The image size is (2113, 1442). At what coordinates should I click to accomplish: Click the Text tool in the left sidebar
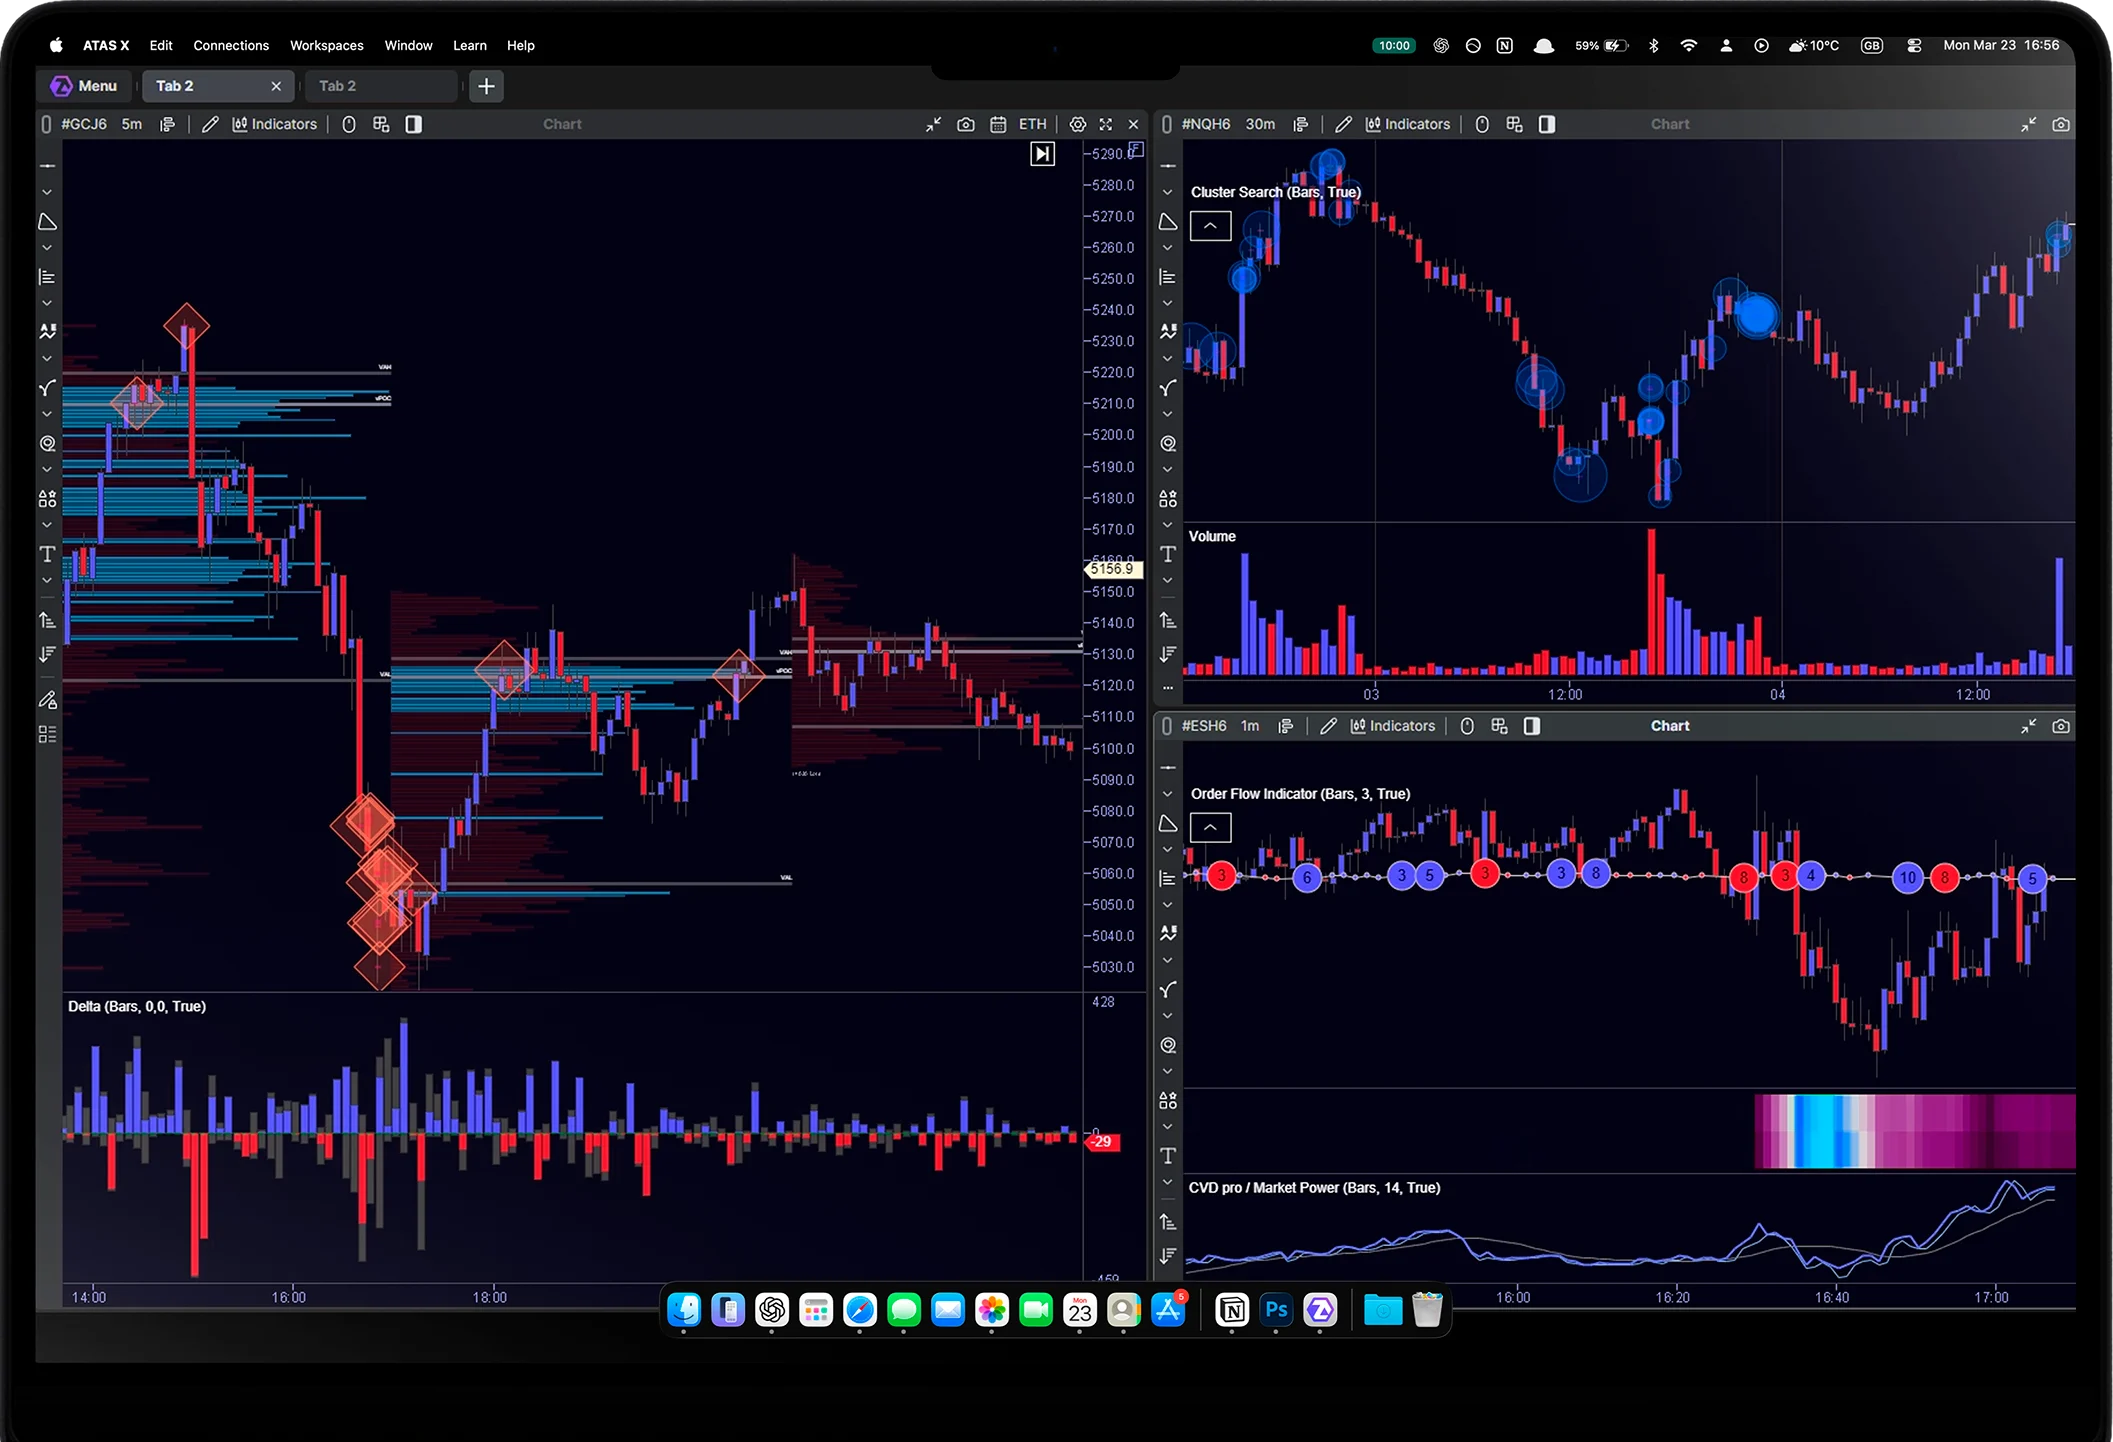[x=47, y=554]
